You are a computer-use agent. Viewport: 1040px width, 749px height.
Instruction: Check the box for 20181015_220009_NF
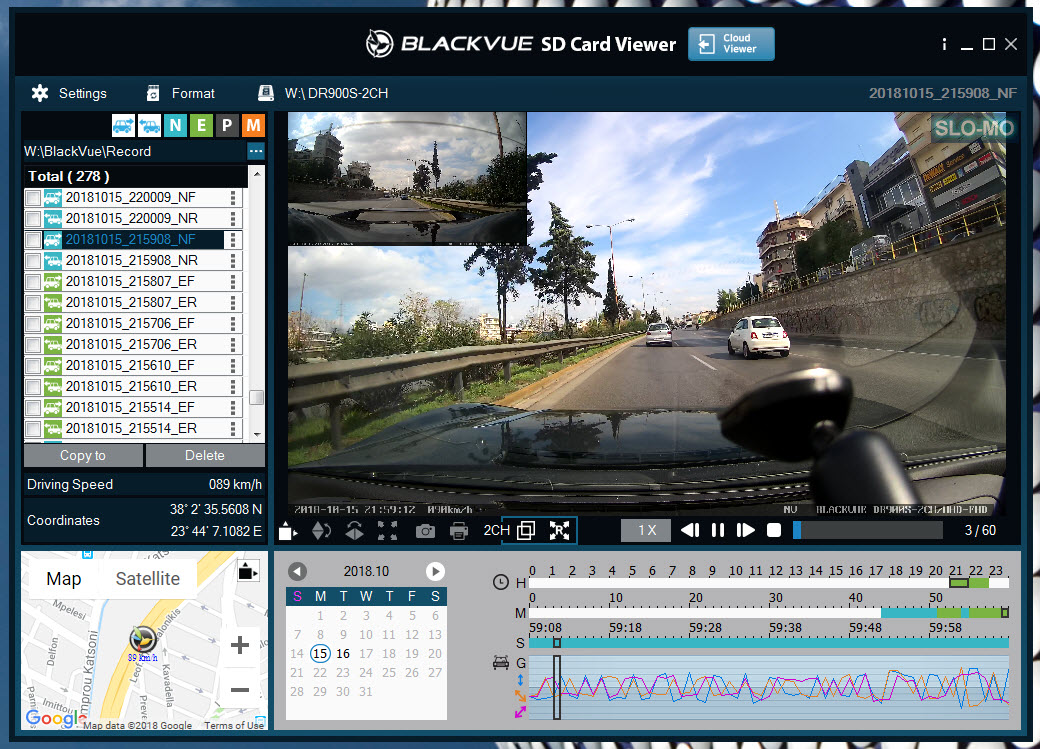tap(32, 198)
